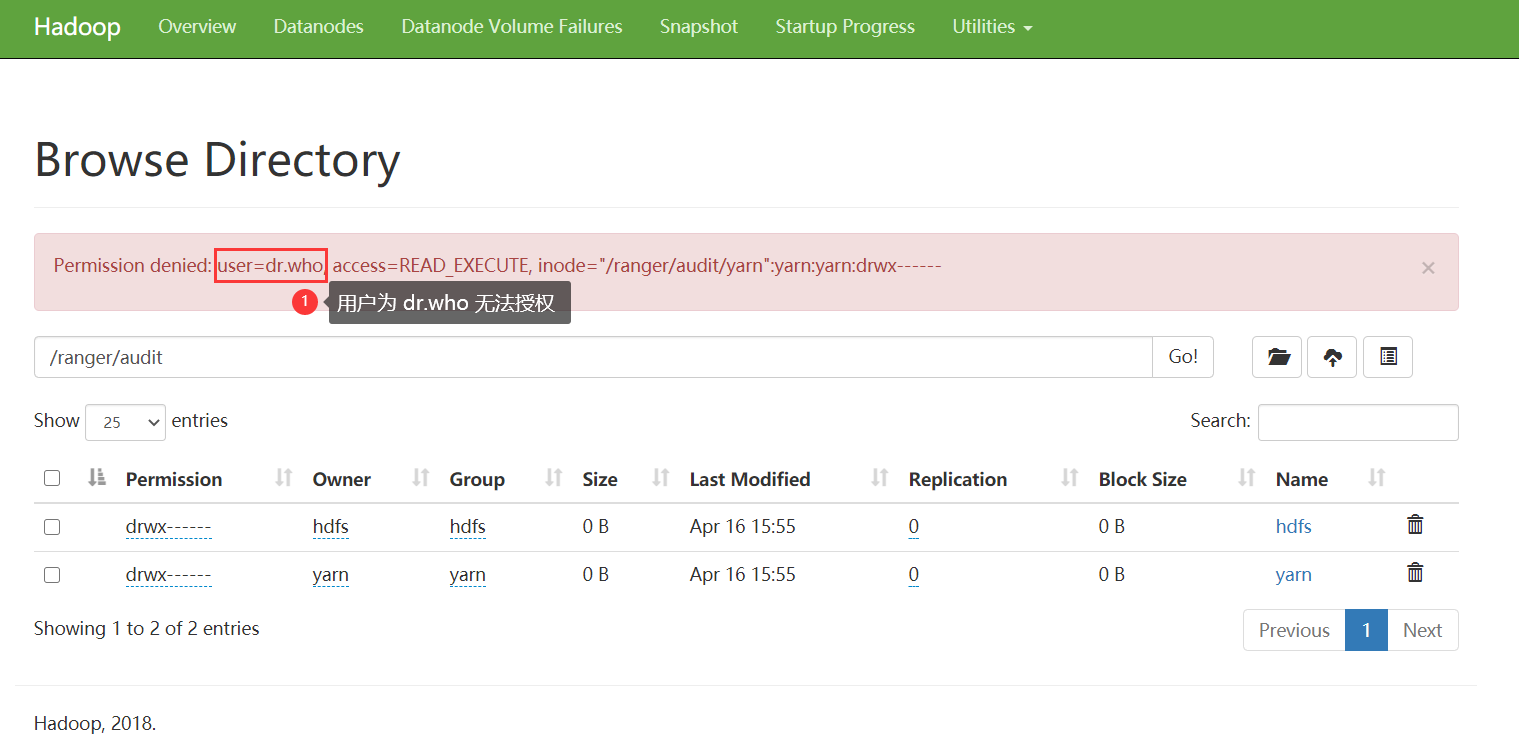Switch to the Snapshot section
1519x738 pixels.
pos(698,27)
